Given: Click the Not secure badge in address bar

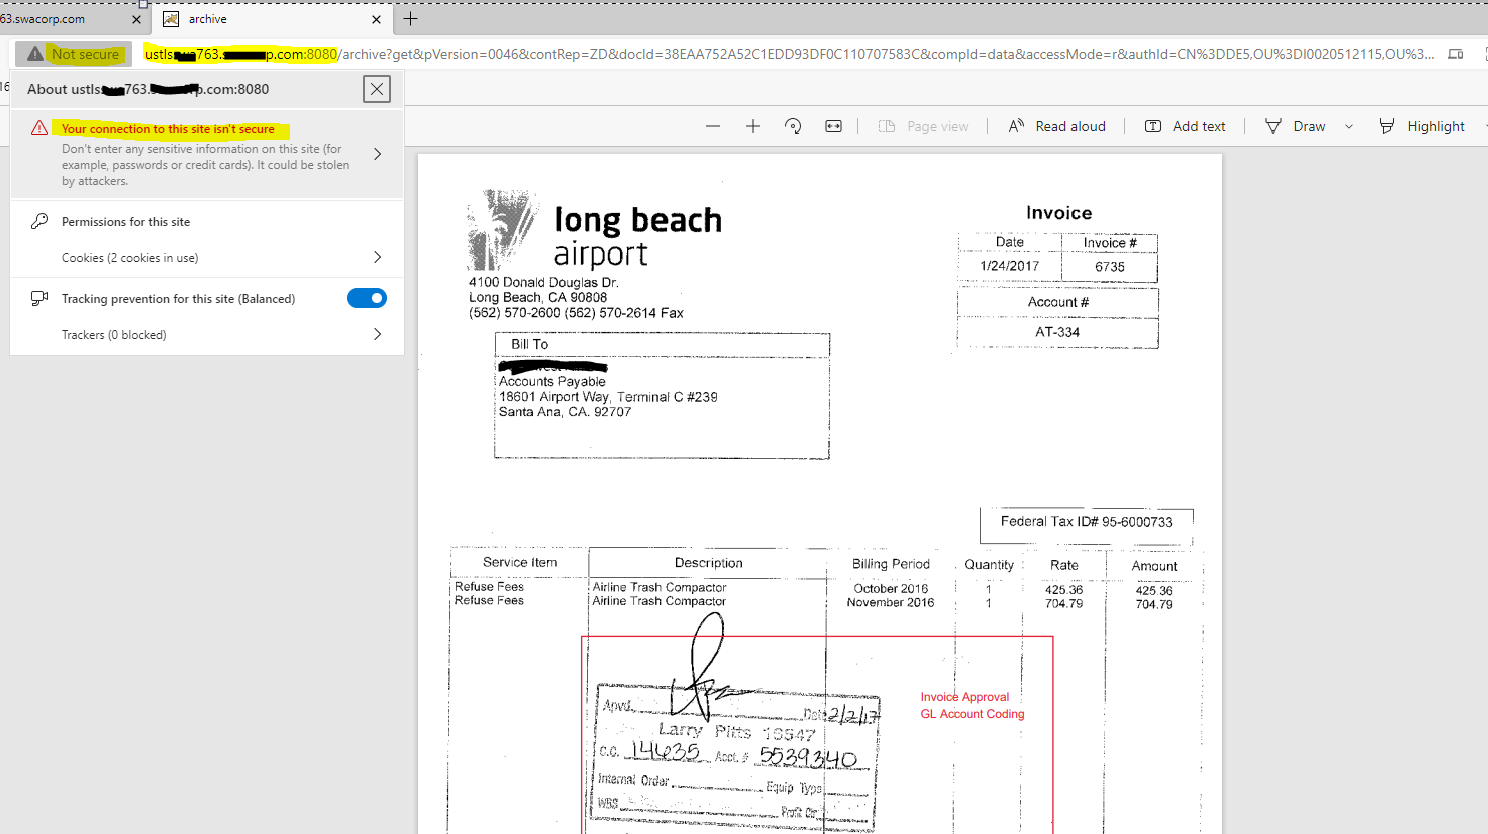Looking at the screenshot, I should pos(74,54).
